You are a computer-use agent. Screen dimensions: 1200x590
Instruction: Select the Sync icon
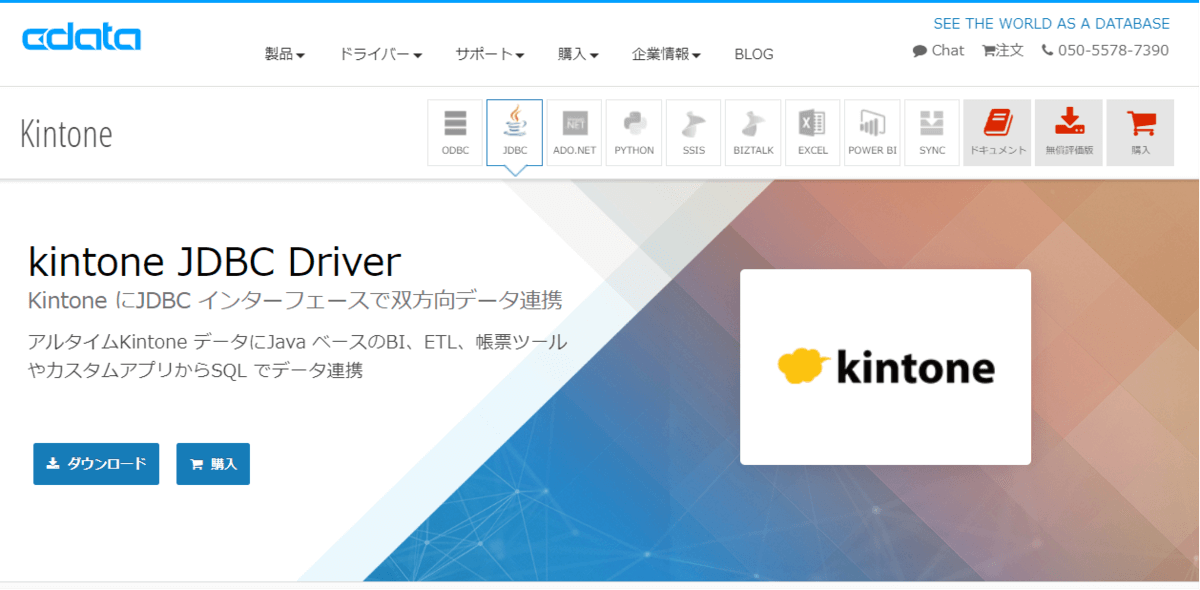pos(932,132)
